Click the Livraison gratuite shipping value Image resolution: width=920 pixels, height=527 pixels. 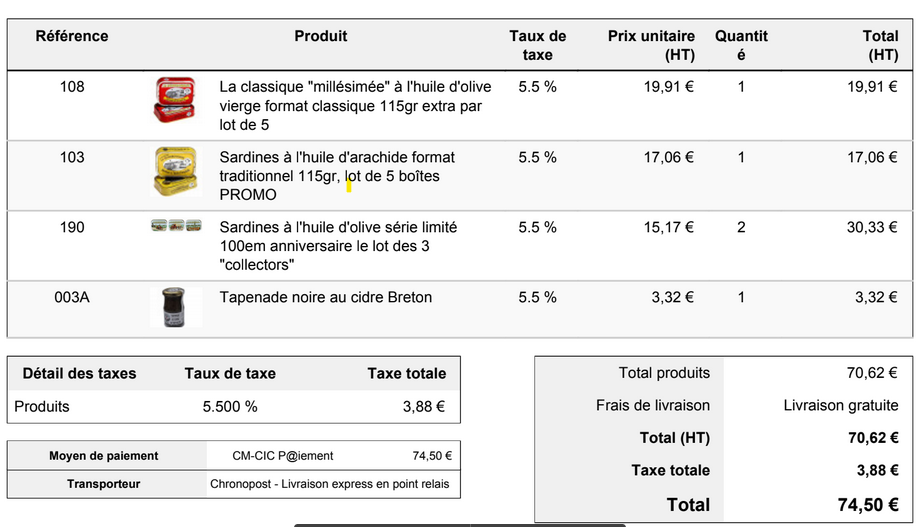(840, 405)
